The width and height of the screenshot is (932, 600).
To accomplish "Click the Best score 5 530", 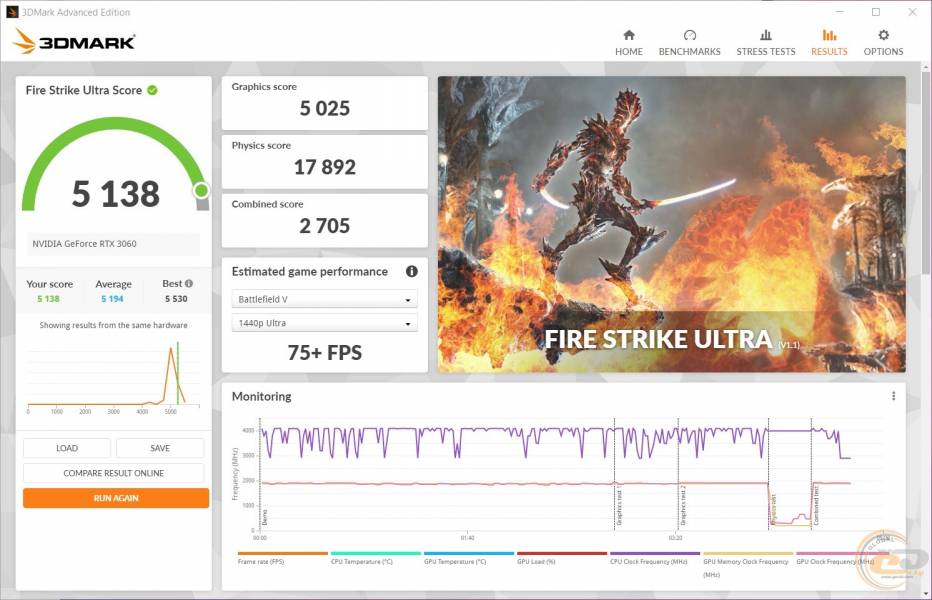I will 176,299.
